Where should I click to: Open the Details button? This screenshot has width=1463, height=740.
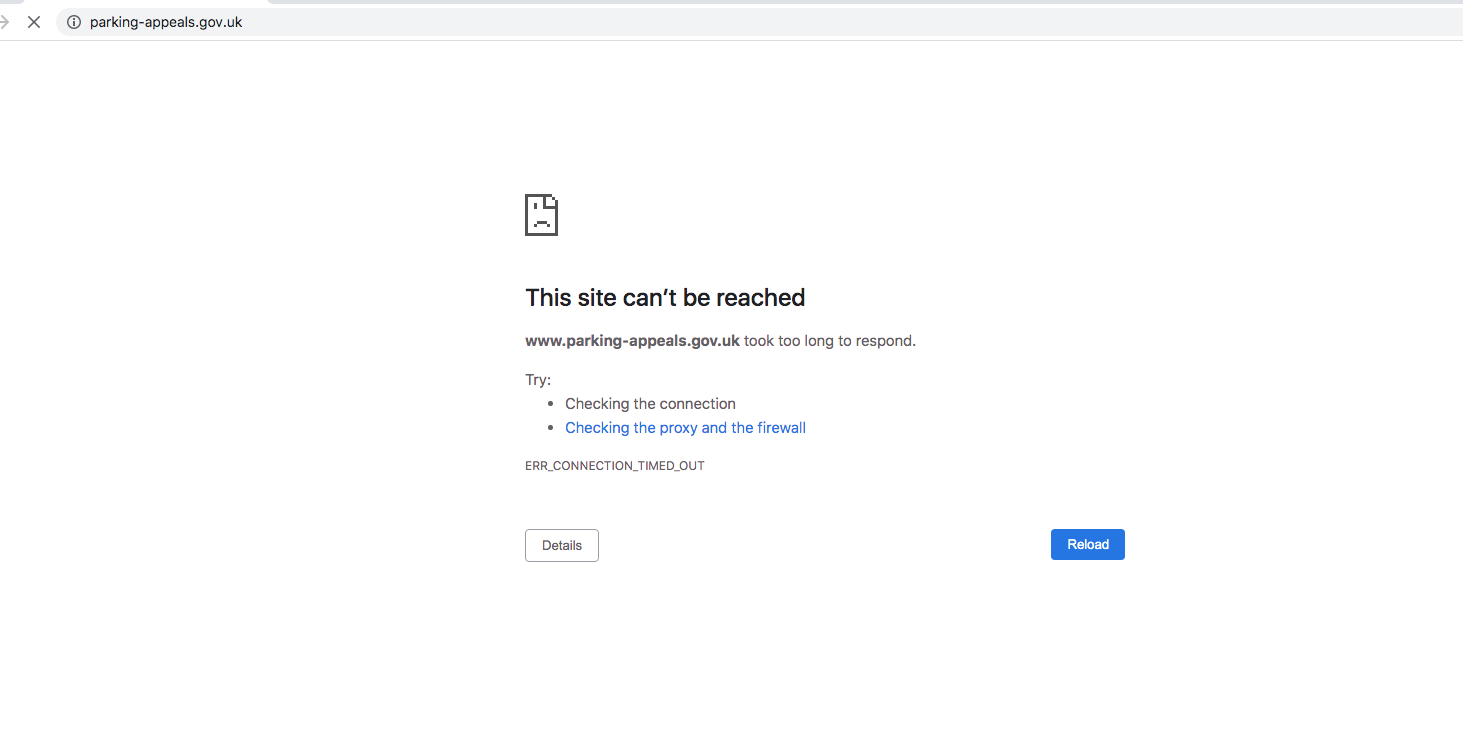[561, 545]
